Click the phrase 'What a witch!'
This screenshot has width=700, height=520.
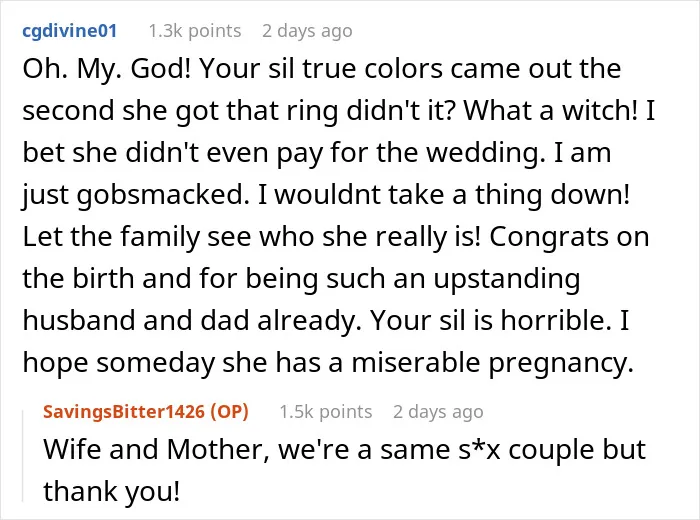click(x=551, y=110)
